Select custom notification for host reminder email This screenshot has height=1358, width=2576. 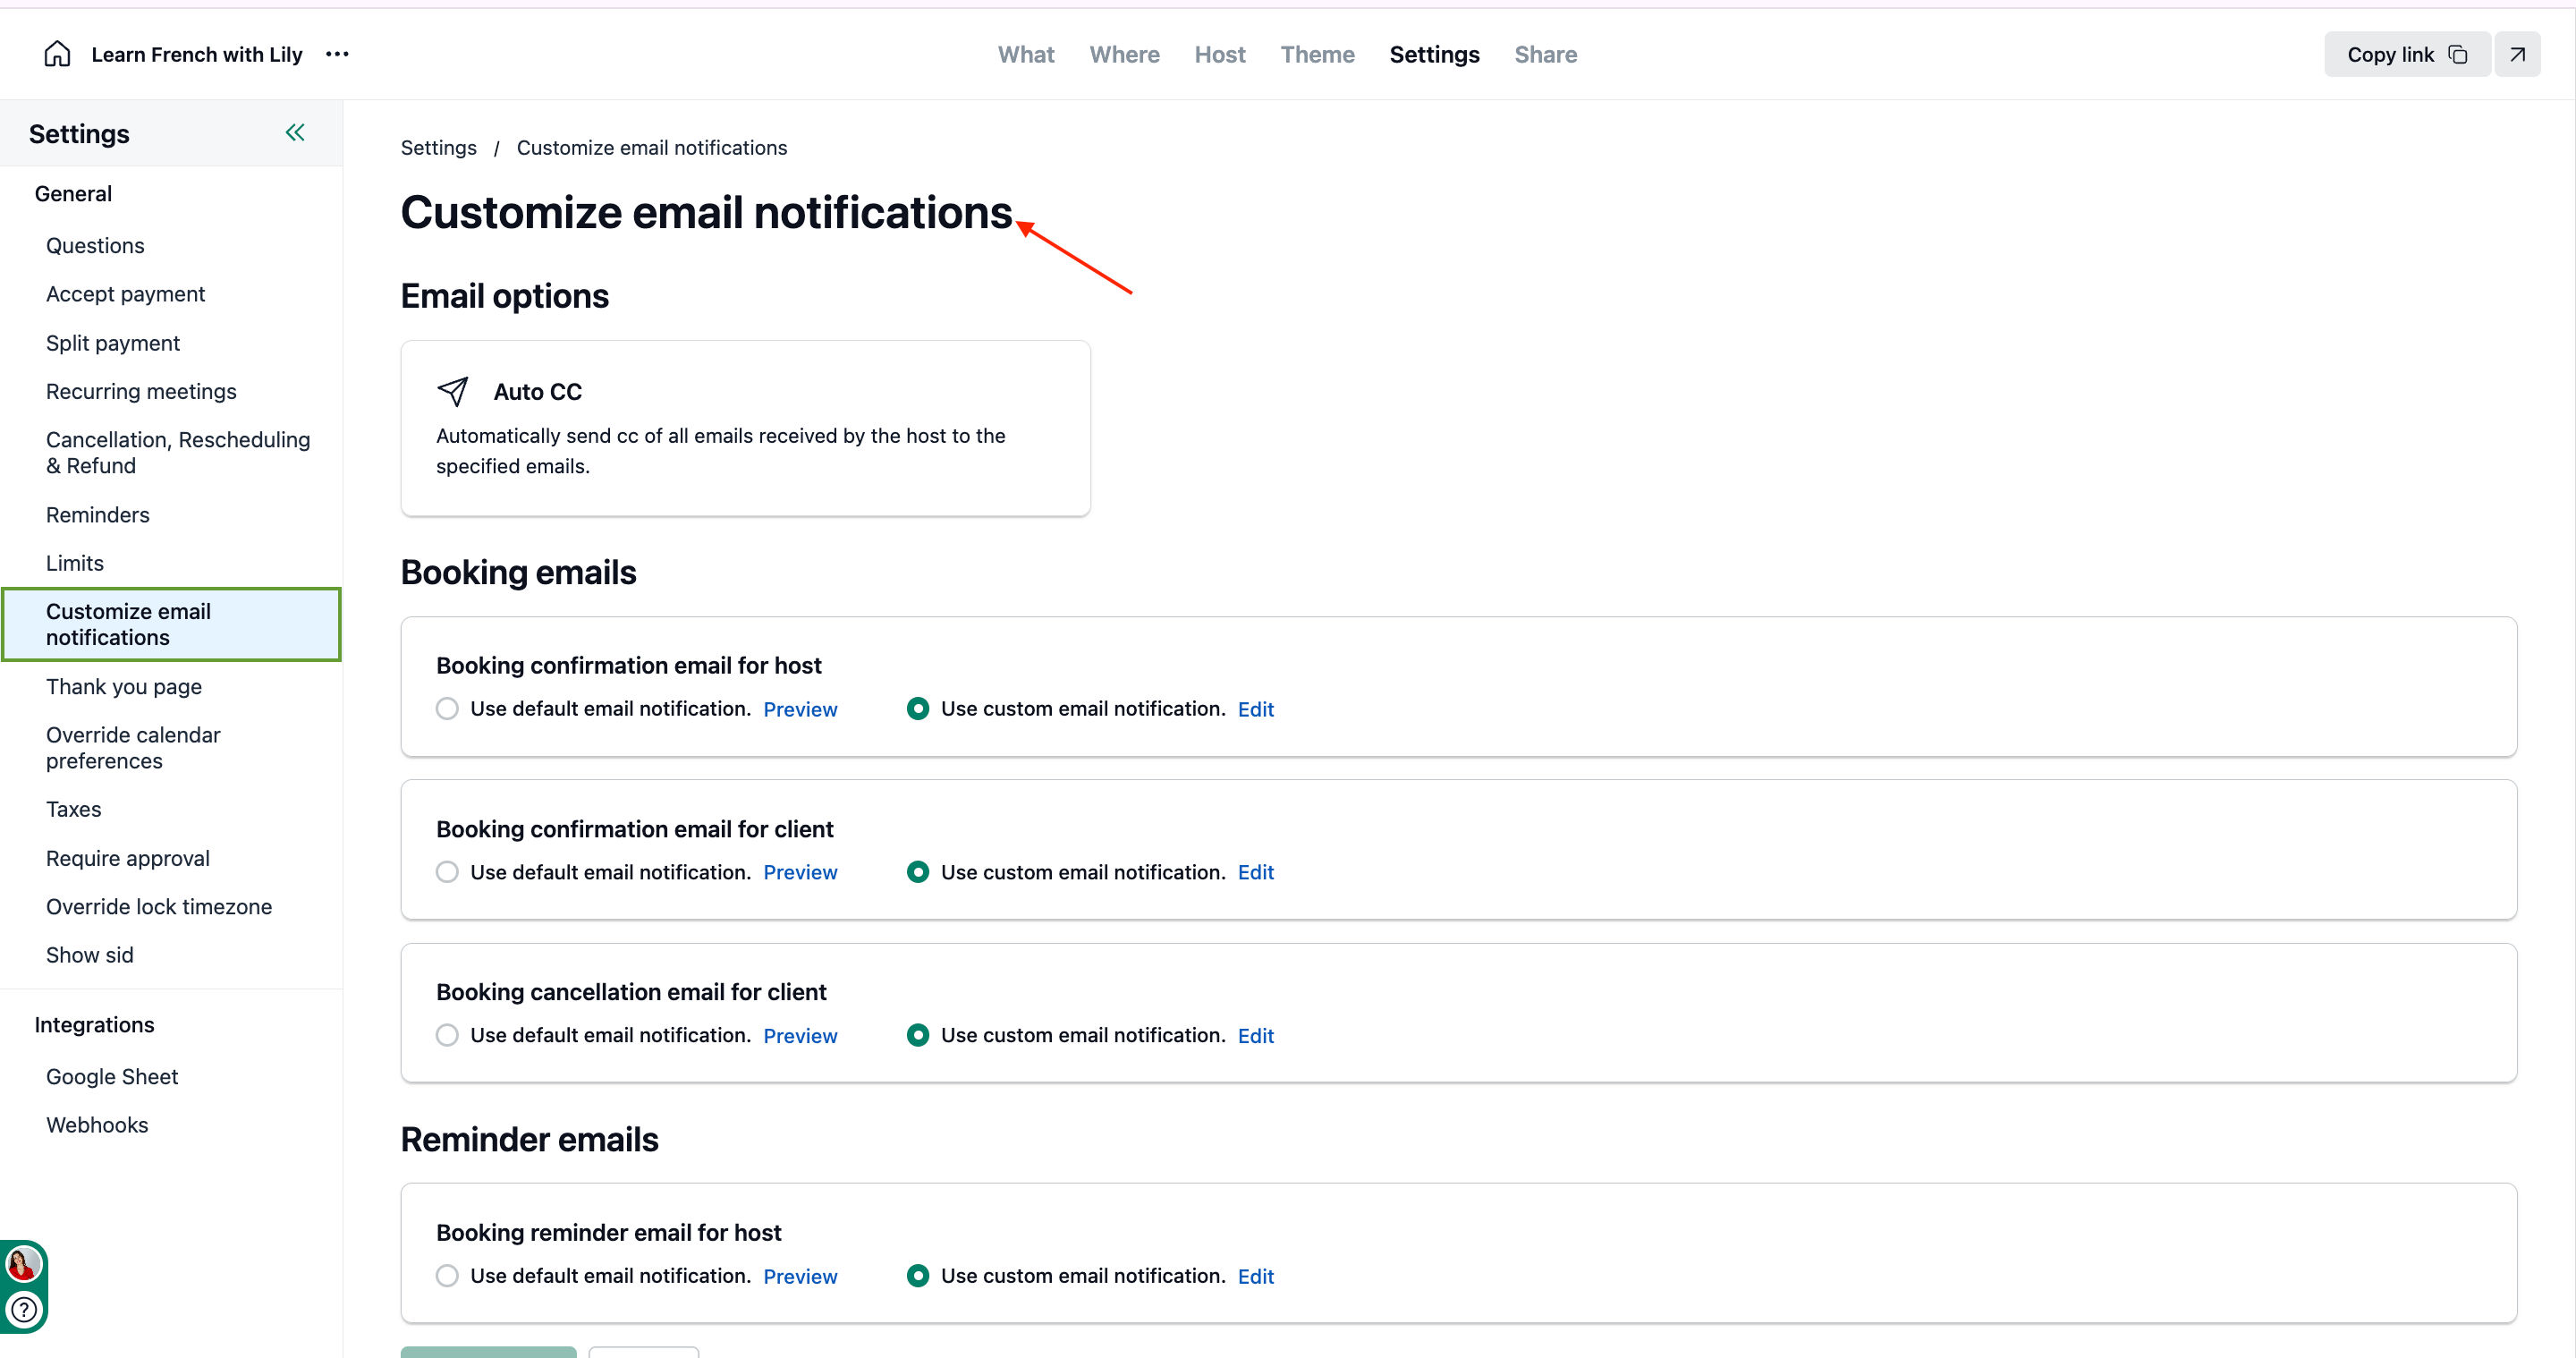[917, 1275]
